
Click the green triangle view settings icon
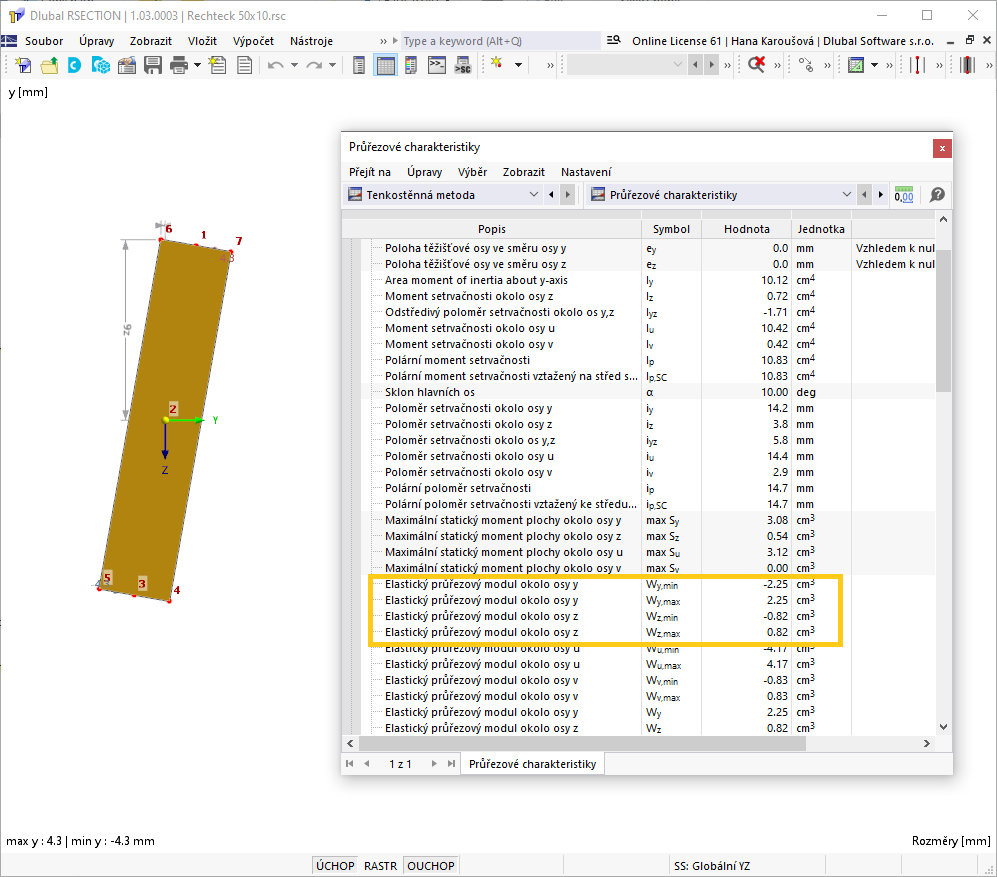856,65
